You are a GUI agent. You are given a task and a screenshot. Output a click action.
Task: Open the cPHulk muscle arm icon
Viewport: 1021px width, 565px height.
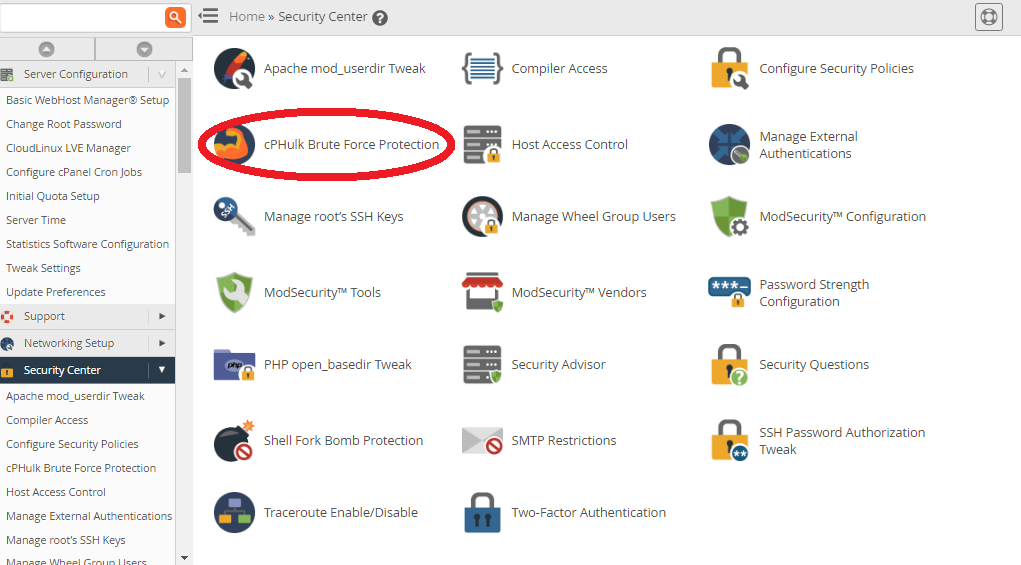[234, 145]
